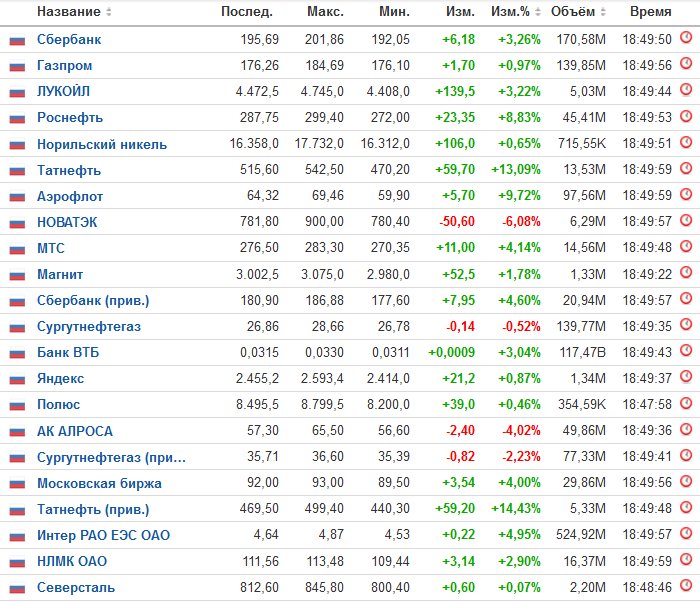Image resolution: width=700 pixels, height=603 pixels.
Task: Open the Интер РАО ЕЭС ОАО link
Action: tap(104, 535)
